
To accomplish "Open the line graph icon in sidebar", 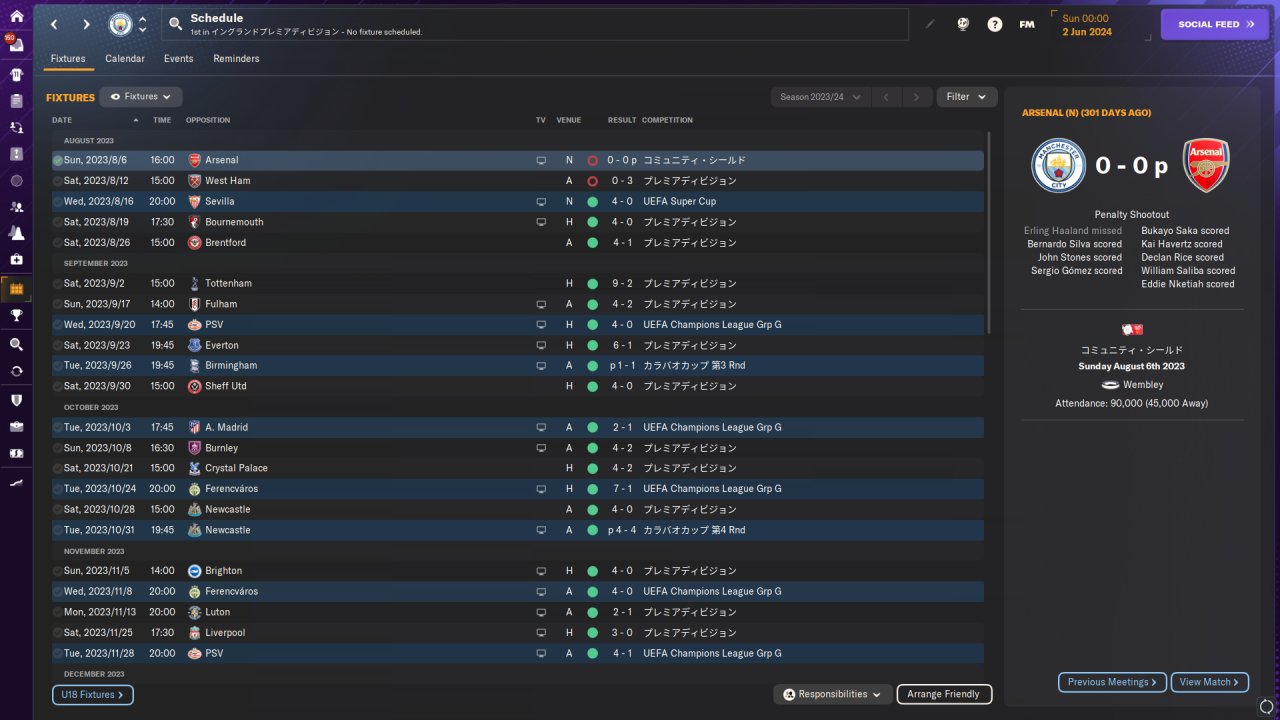I will [x=16, y=482].
